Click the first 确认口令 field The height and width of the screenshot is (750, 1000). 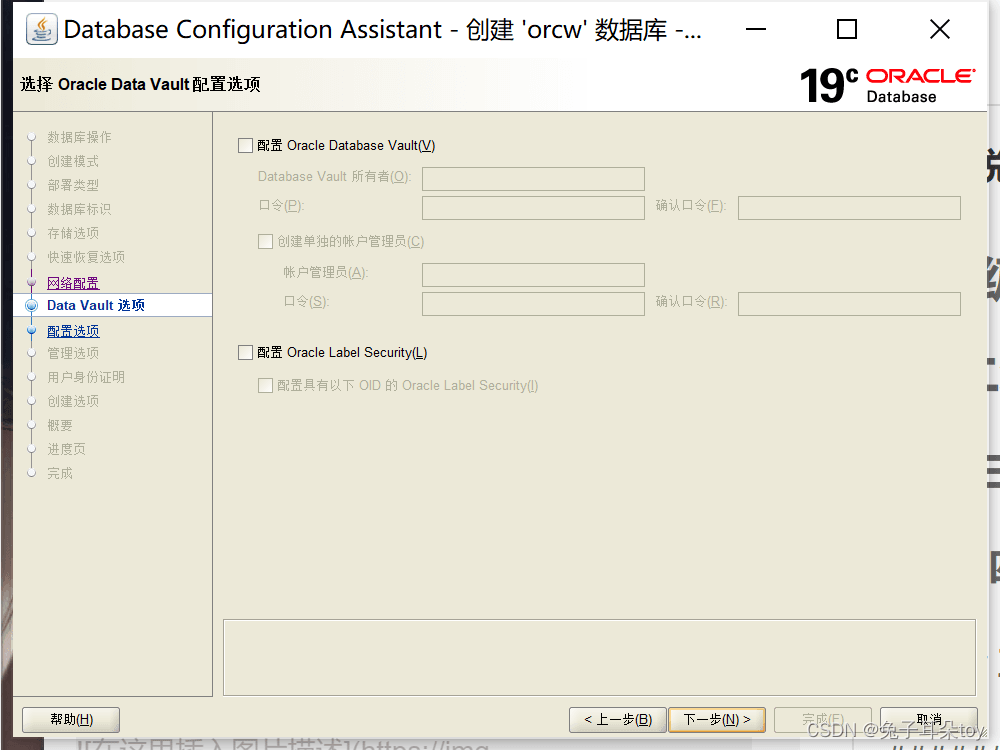(849, 208)
